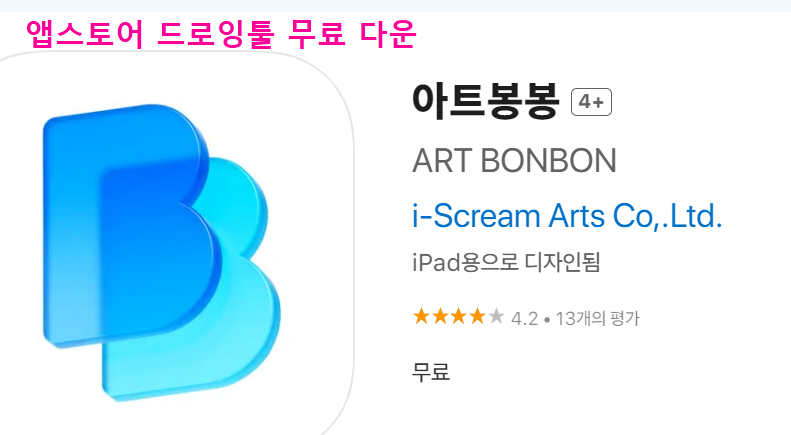Image resolution: width=791 pixels, height=435 pixels.
Task: Click the iPad용으로 디자인됨 label
Action: (x=506, y=262)
